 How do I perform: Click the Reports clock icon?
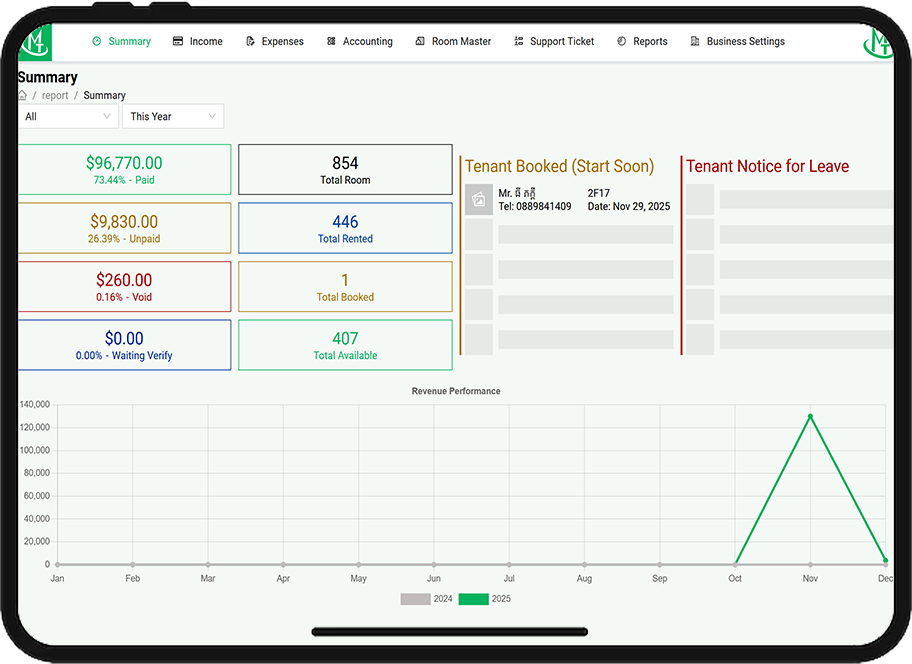click(622, 41)
